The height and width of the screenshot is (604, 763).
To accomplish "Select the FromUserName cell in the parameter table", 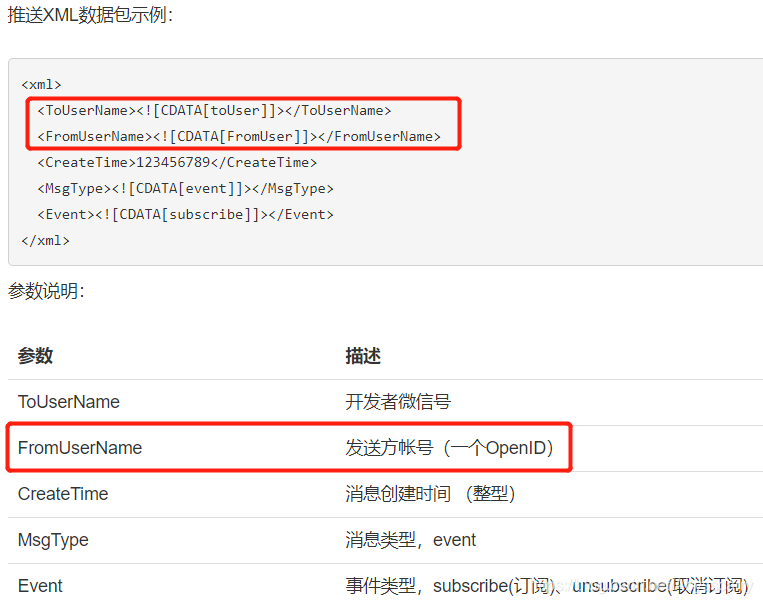I will coord(80,448).
